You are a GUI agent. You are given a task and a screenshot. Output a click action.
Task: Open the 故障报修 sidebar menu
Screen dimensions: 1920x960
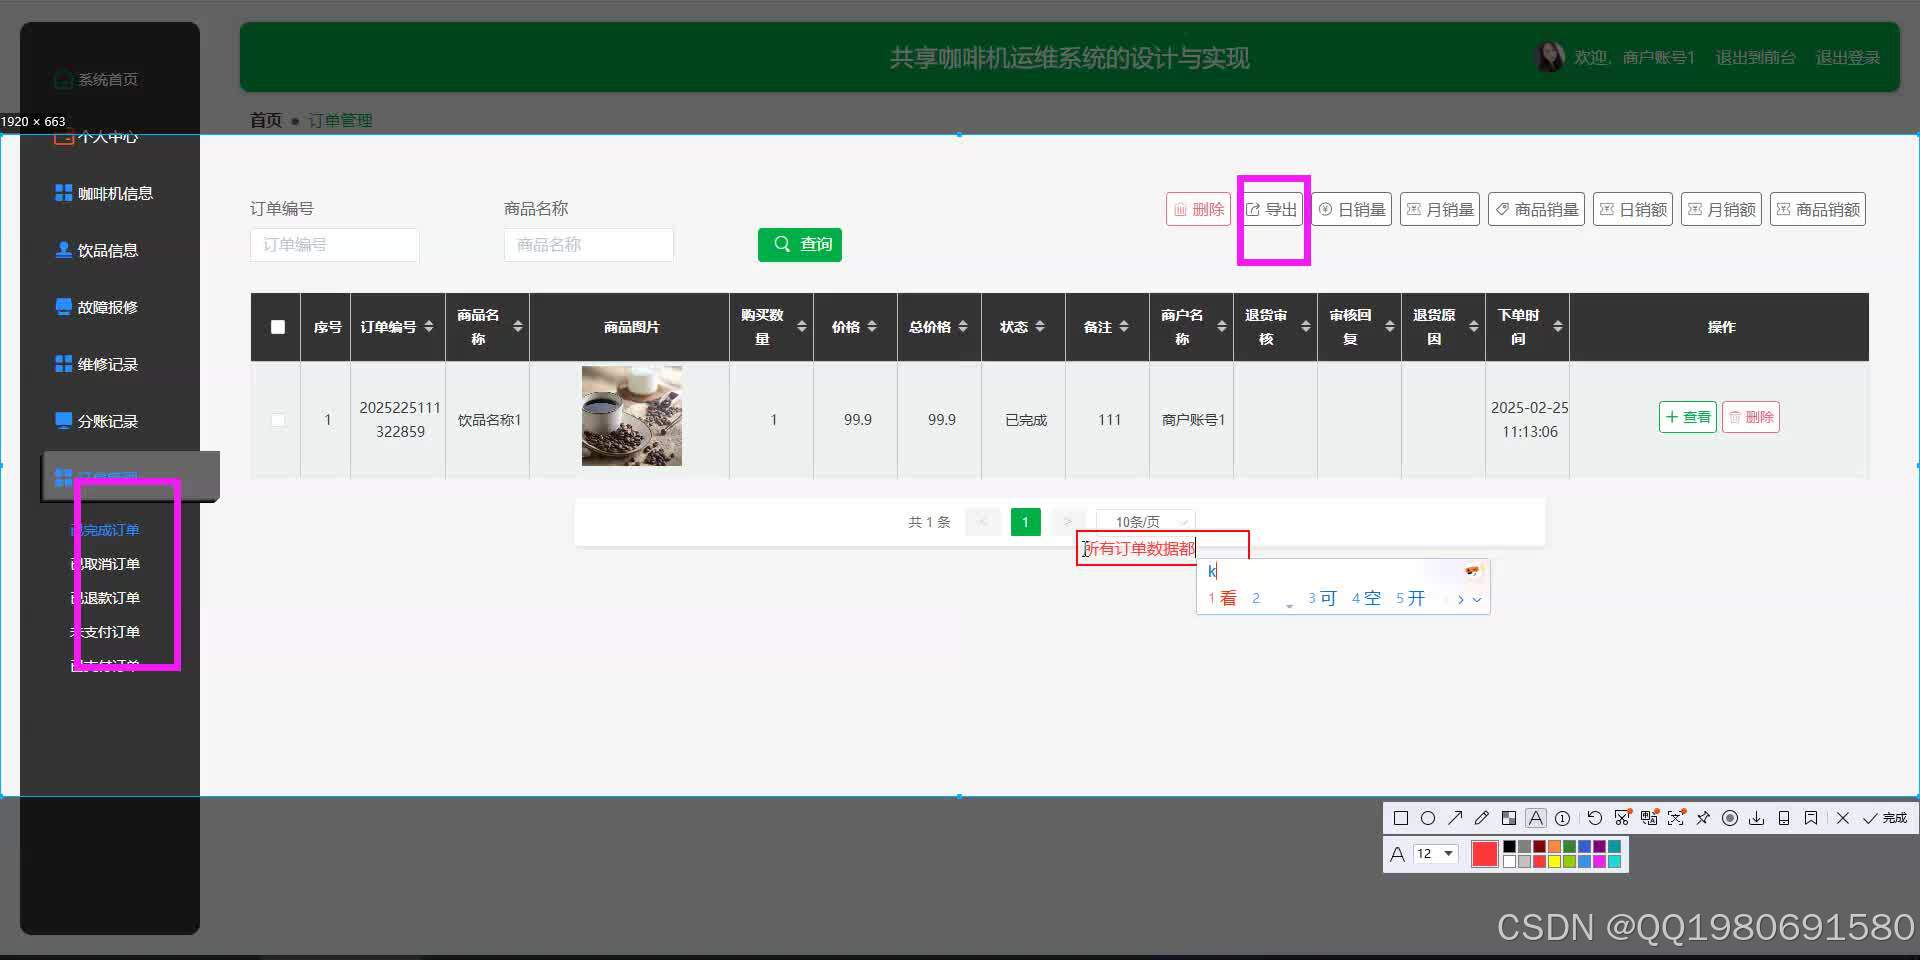point(108,306)
